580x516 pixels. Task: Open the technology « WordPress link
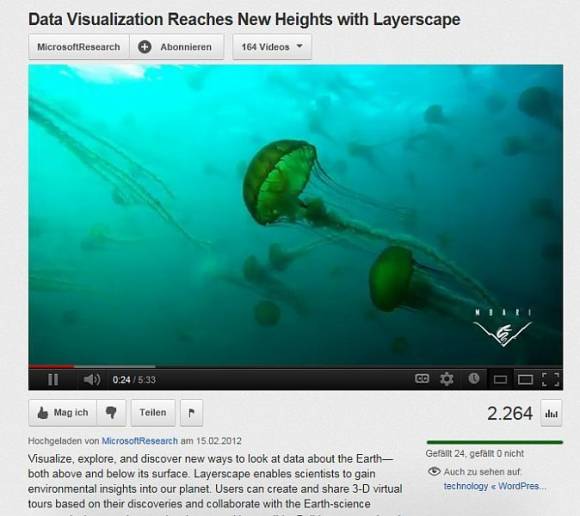(495, 486)
